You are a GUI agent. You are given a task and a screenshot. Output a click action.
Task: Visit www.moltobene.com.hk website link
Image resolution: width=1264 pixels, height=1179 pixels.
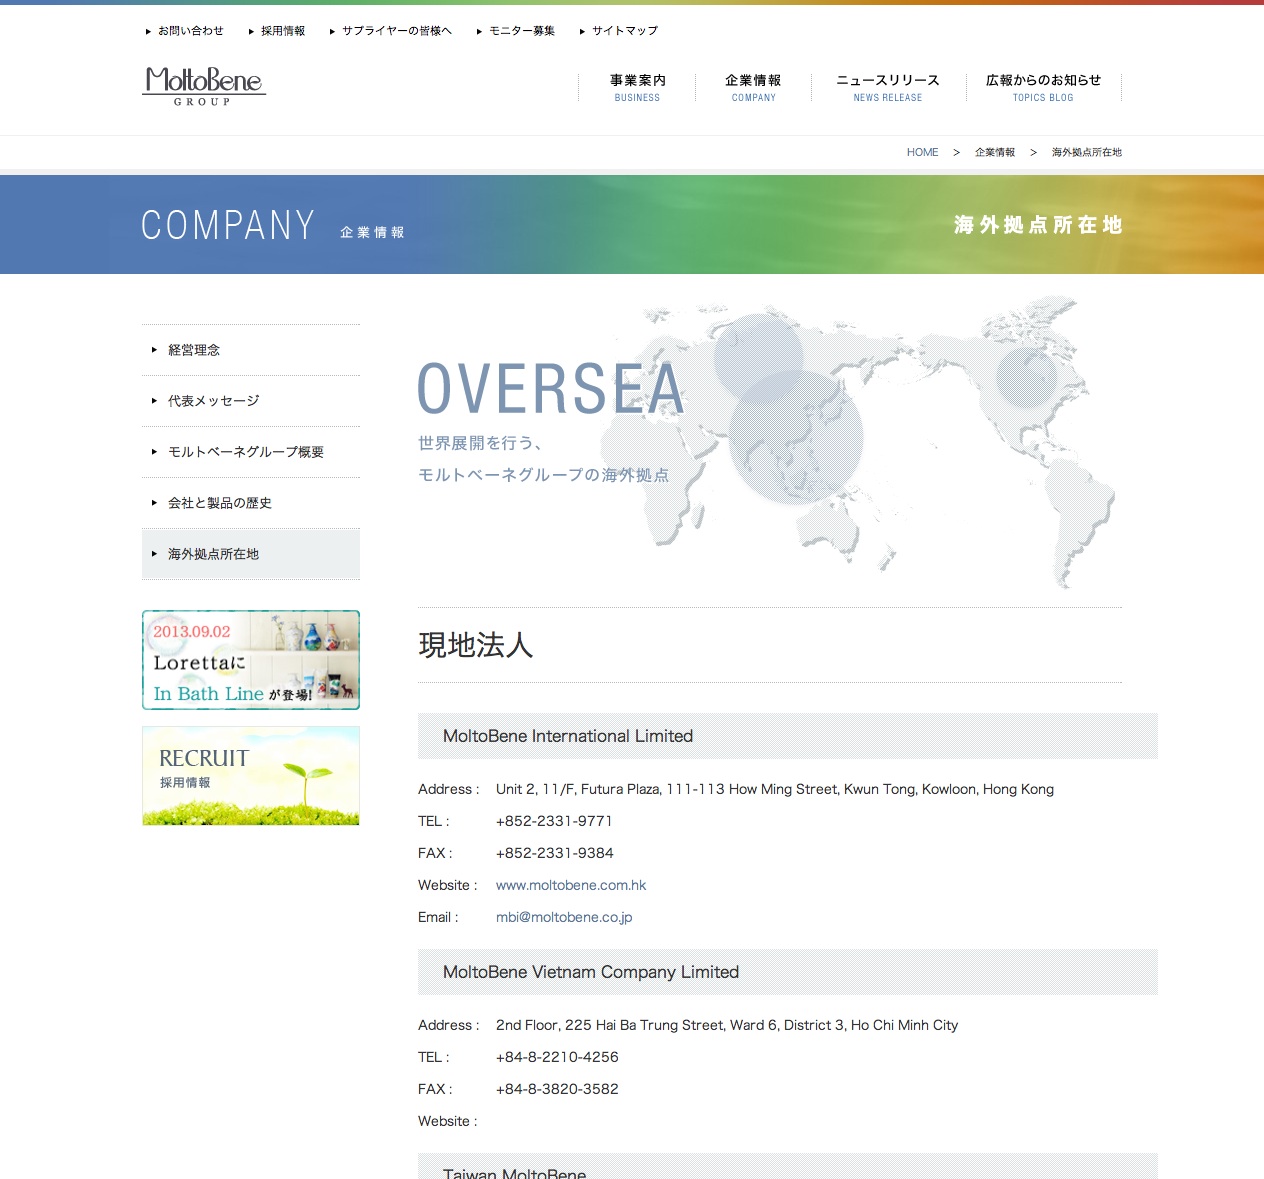[x=571, y=885]
